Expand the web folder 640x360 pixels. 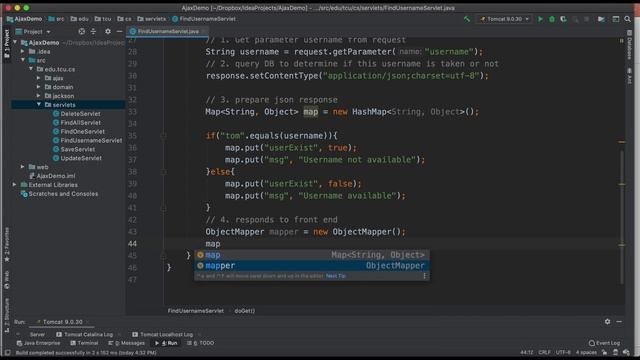(23, 167)
